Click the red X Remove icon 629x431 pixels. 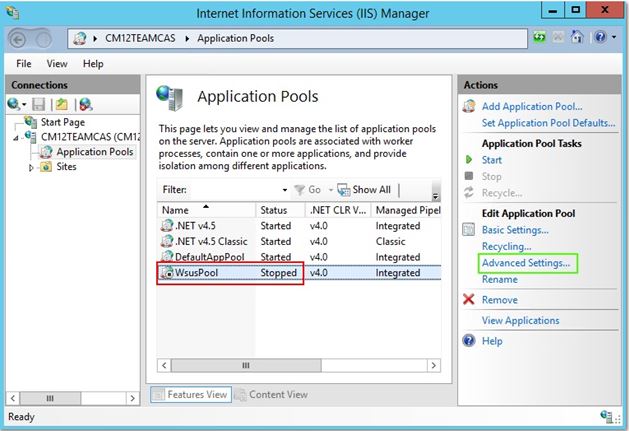469,299
